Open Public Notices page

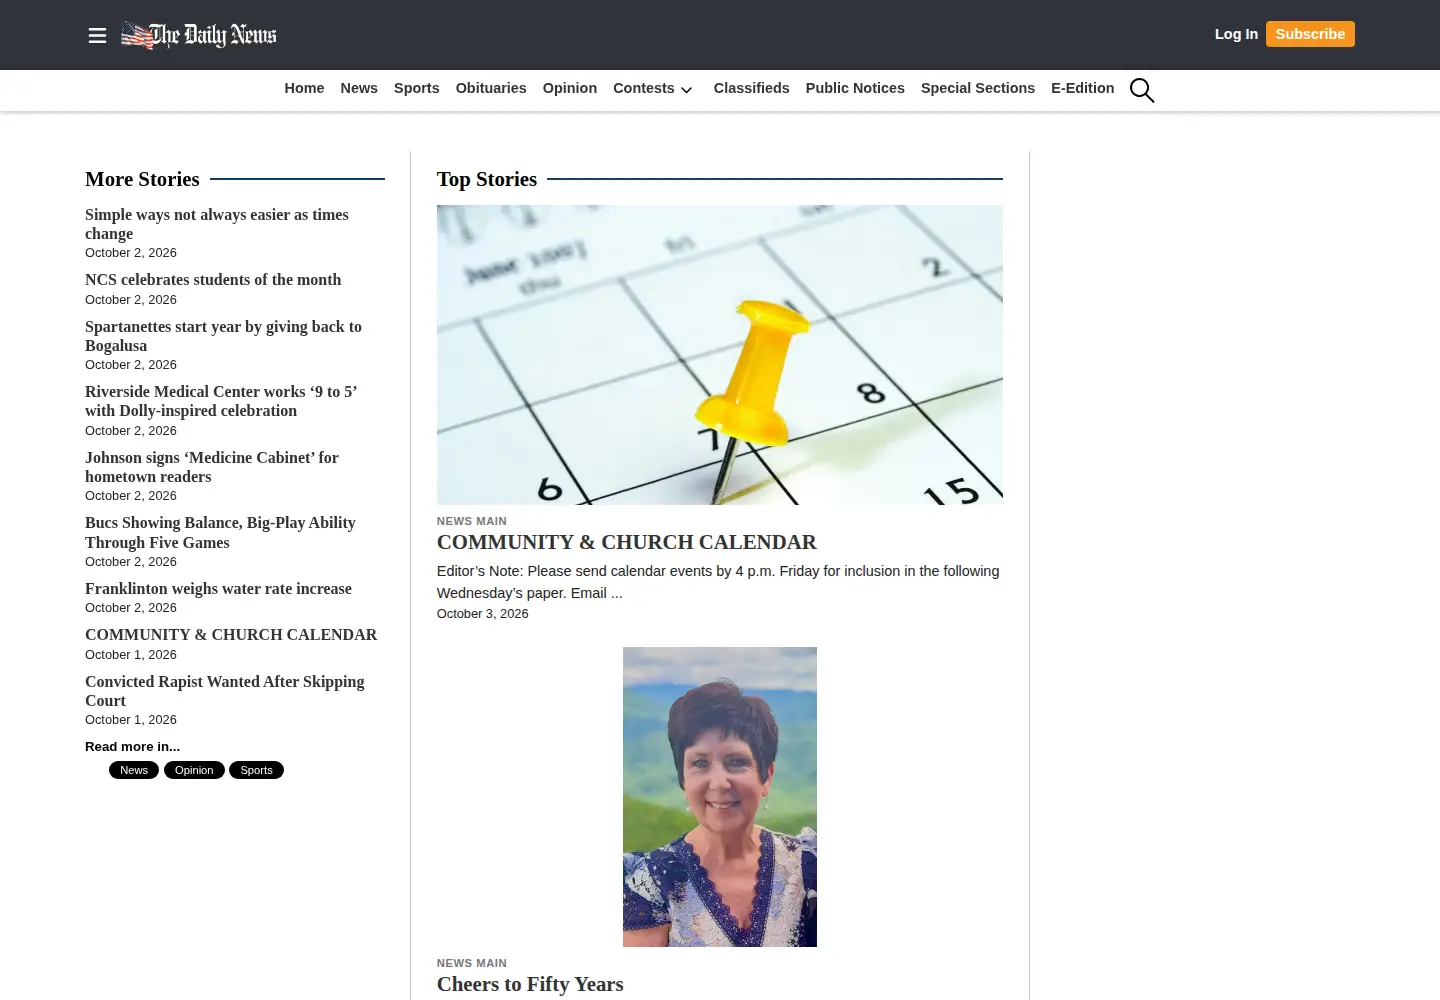[x=855, y=88]
